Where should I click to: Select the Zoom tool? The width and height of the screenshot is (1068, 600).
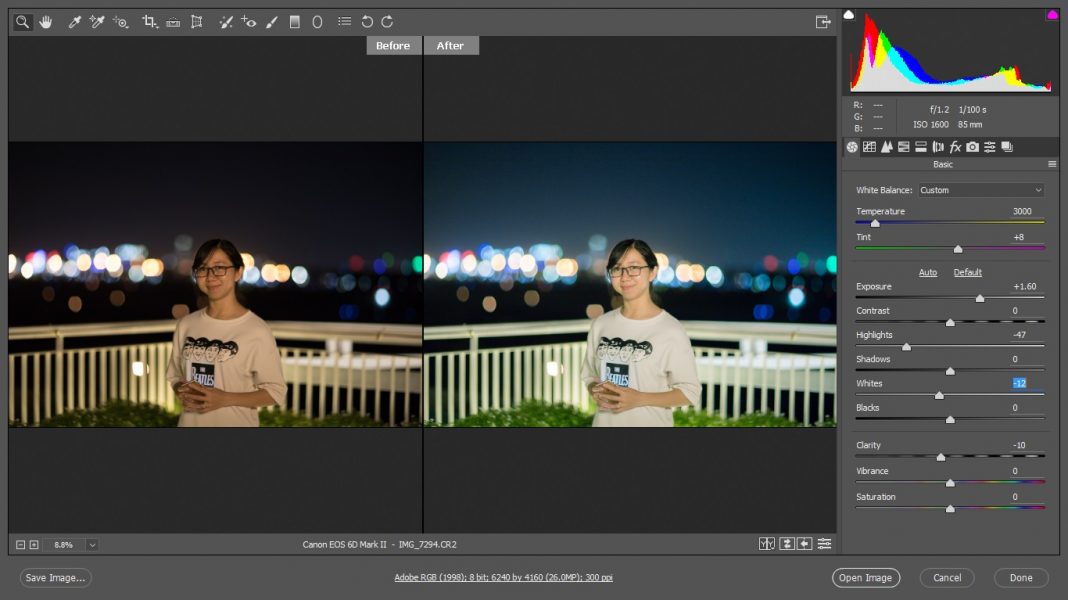click(x=22, y=22)
